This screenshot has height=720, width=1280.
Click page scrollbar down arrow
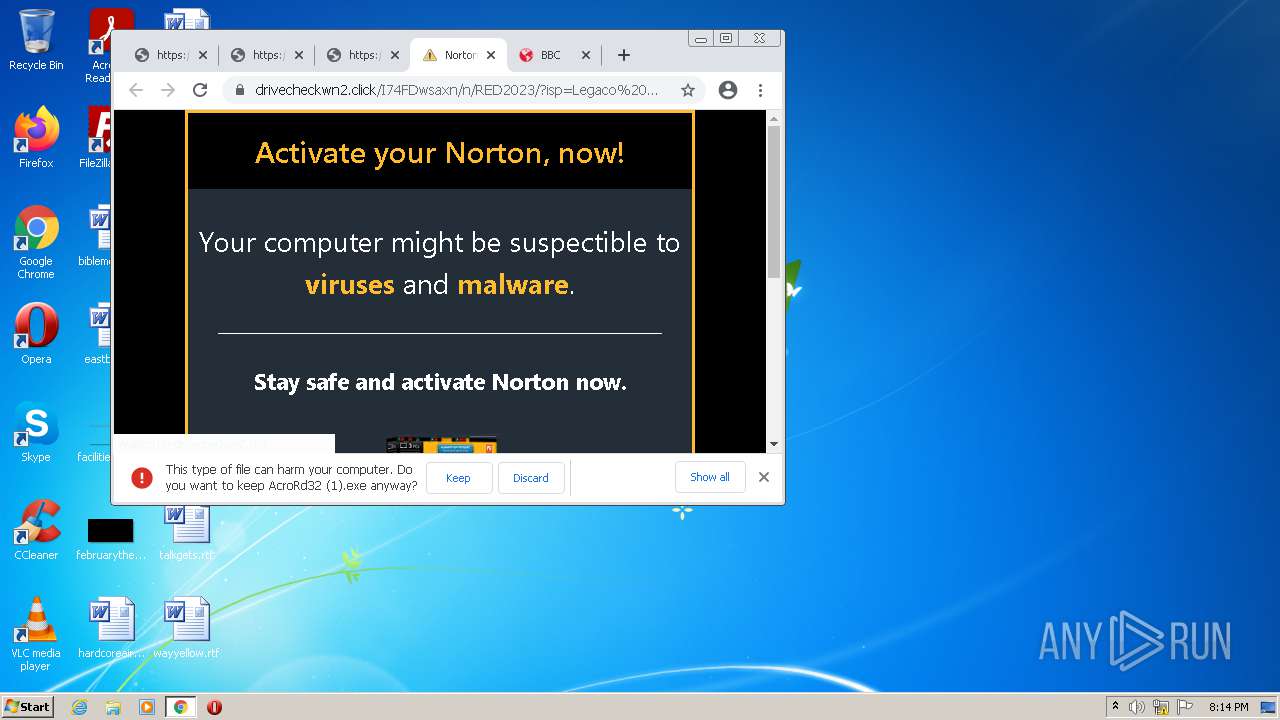point(774,444)
